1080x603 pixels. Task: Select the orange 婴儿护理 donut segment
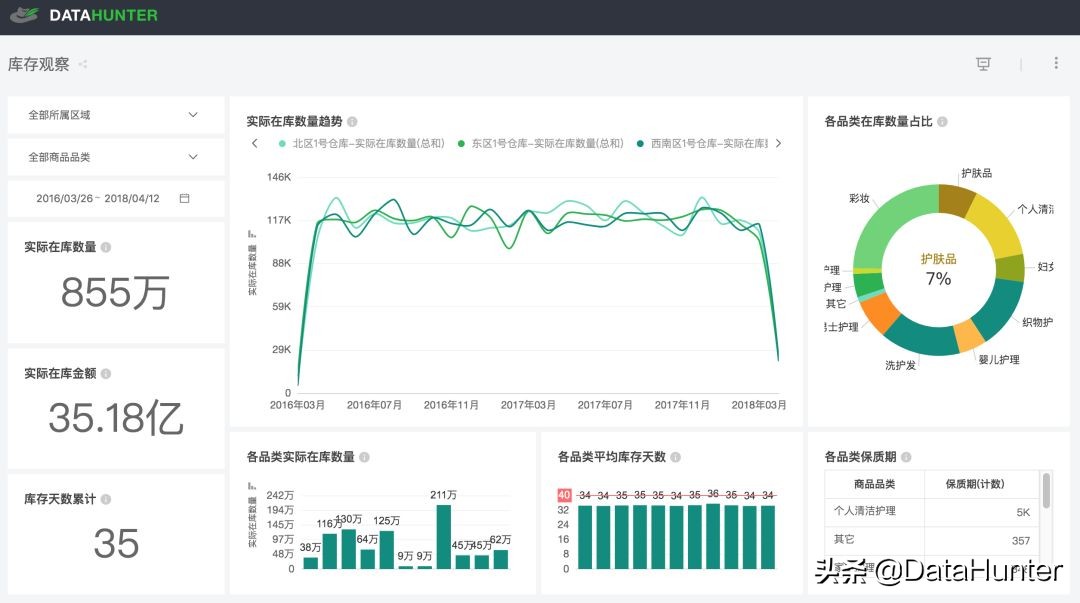[968, 335]
